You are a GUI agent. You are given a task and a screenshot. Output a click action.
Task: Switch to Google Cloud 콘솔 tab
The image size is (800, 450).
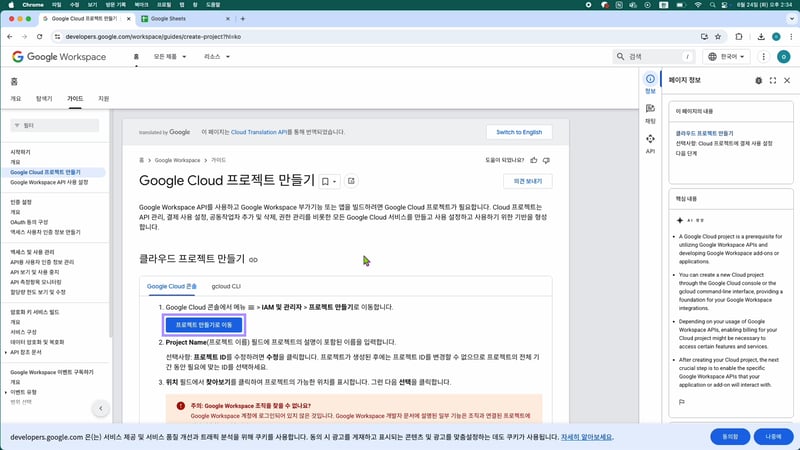click(x=171, y=287)
